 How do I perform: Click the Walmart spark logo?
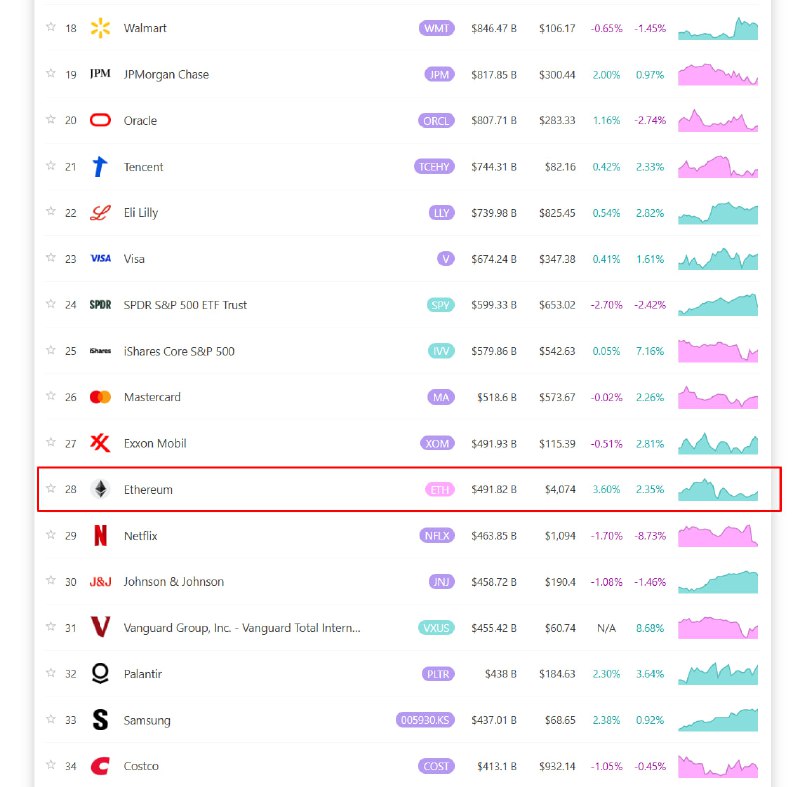click(98, 28)
